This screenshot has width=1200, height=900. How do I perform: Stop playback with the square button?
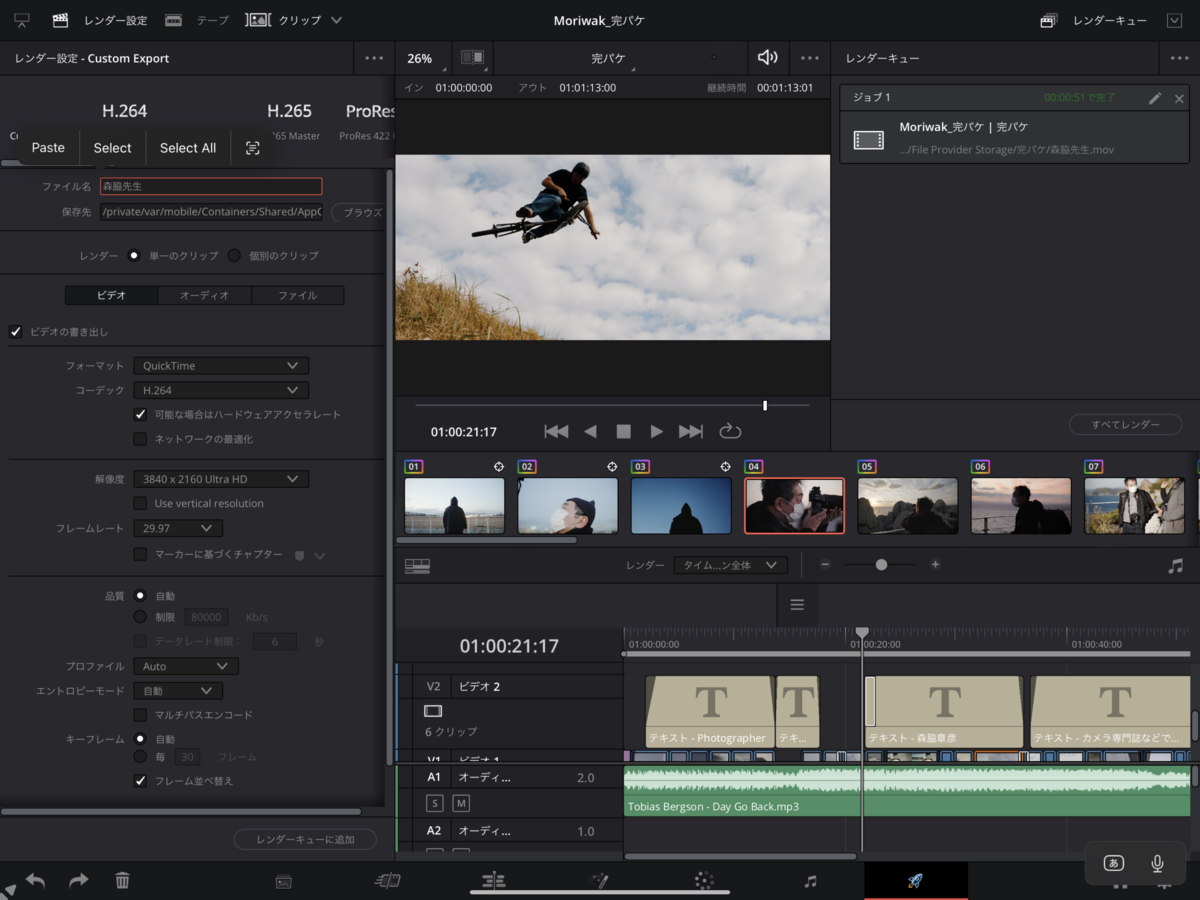pyautogui.click(x=623, y=431)
